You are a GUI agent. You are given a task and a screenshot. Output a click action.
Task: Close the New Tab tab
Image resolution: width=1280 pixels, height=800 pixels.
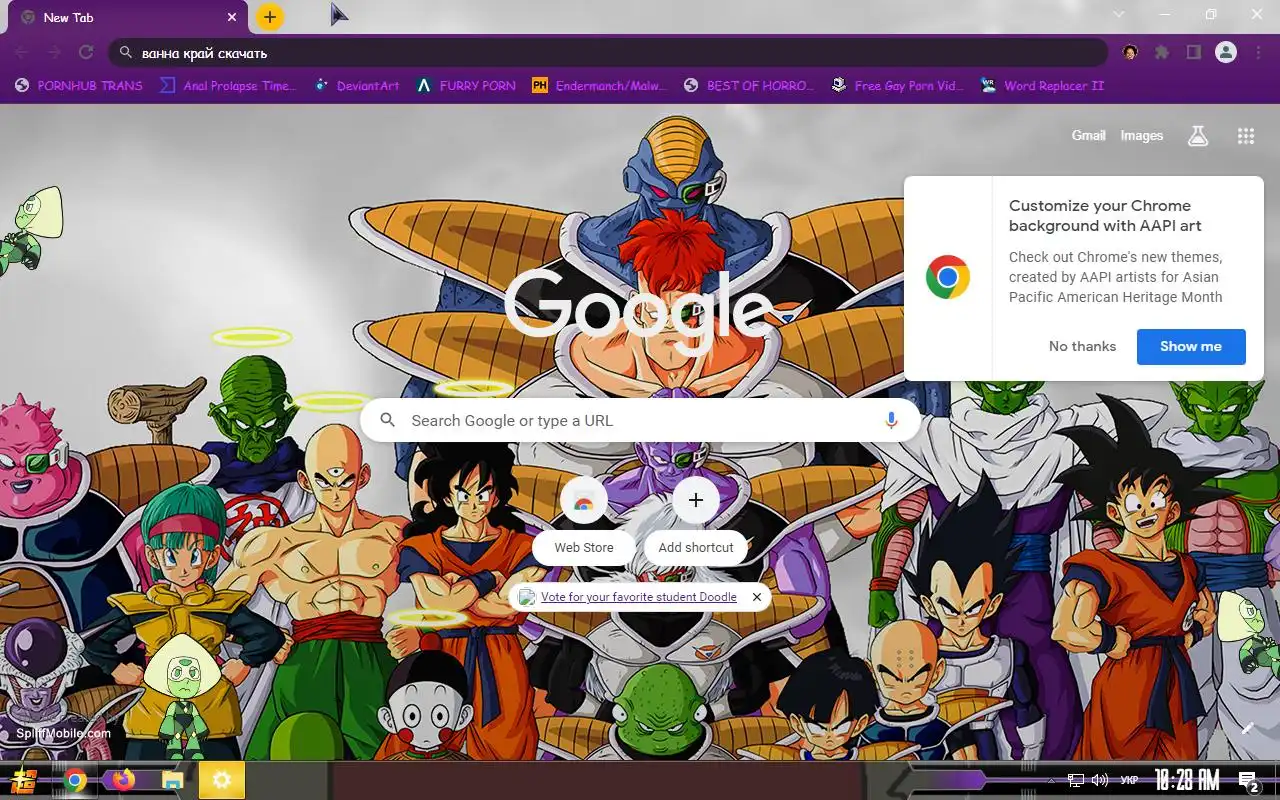click(232, 17)
